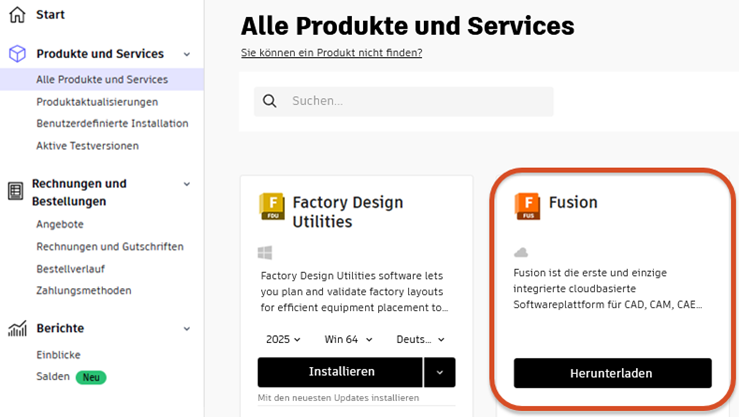Select Produktaktualisierungen in the sidebar
This screenshot has height=417, width=739.
(x=97, y=102)
